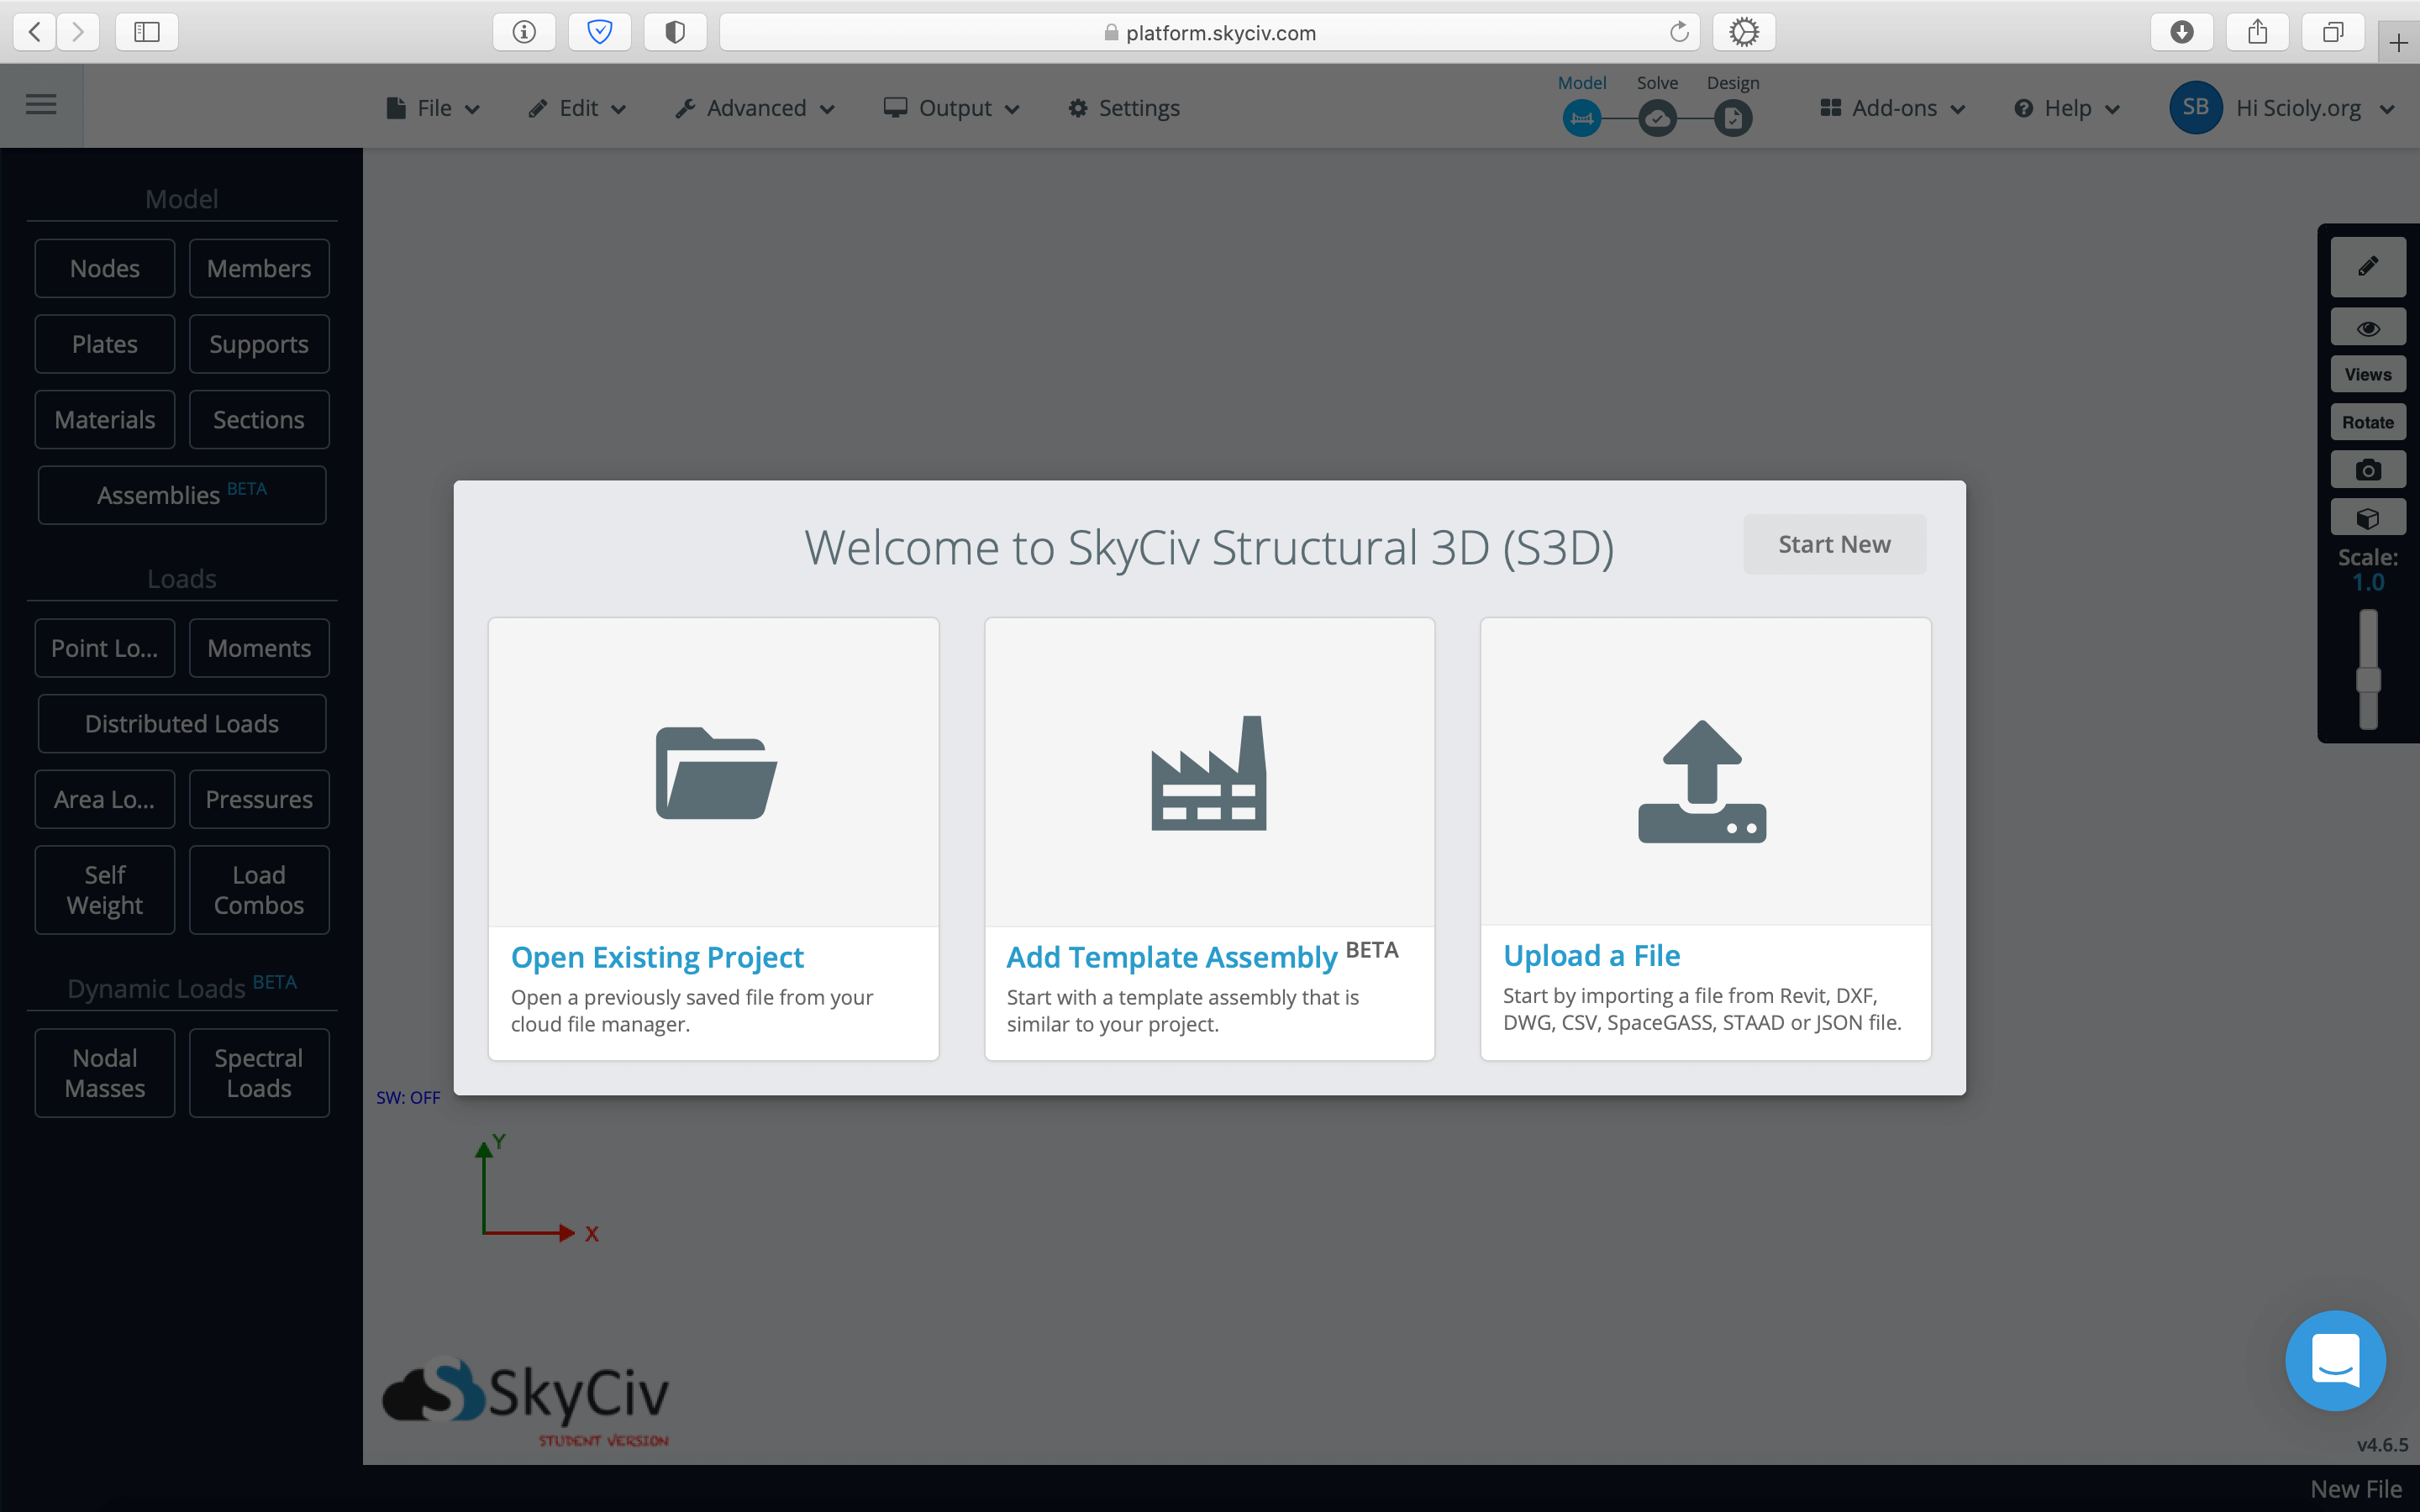This screenshot has height=1512, width=2420.
Task: Click the Start New button
Action: click(x=1834, y=544)
